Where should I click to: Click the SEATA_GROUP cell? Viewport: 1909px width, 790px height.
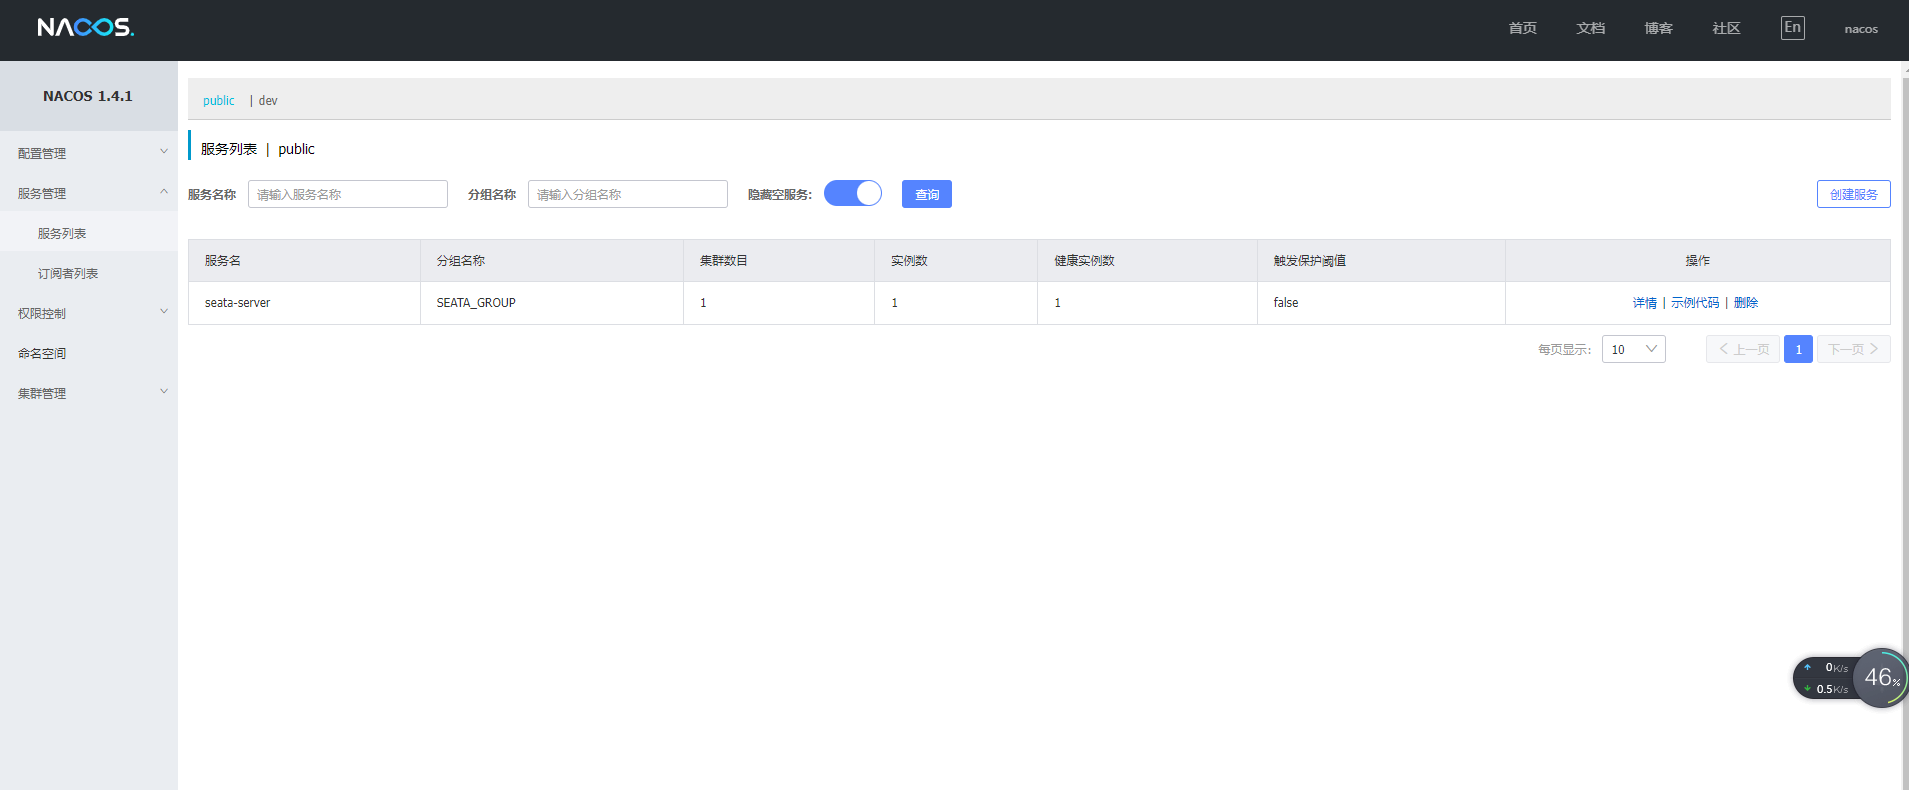552,303
